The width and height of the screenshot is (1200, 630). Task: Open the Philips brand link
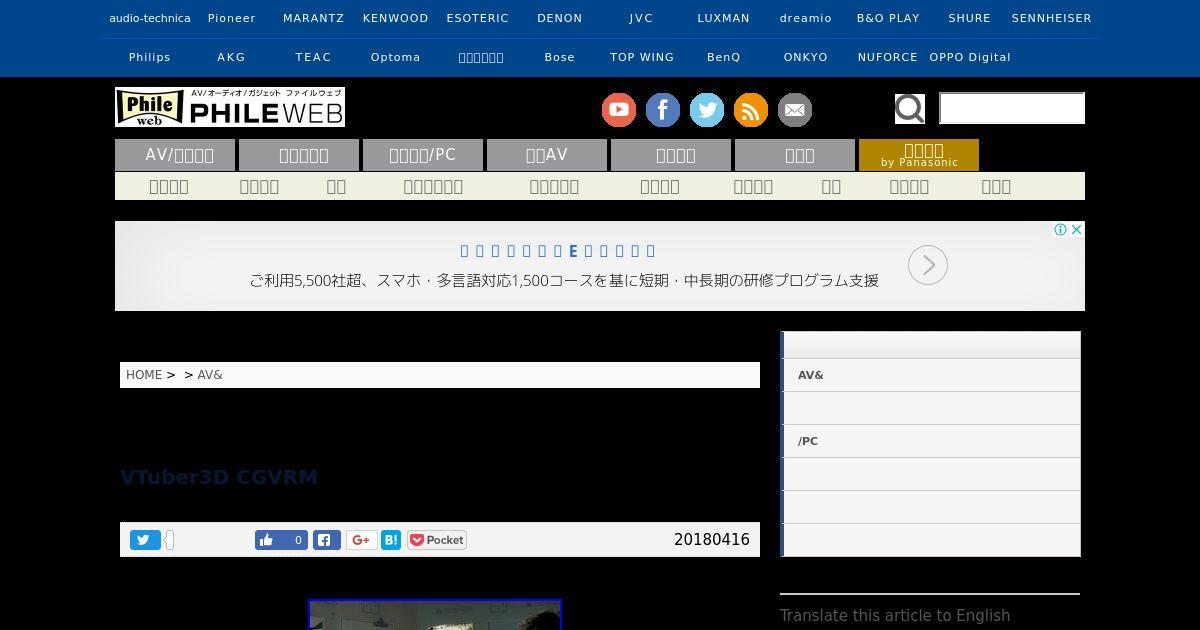click(150, 57)
